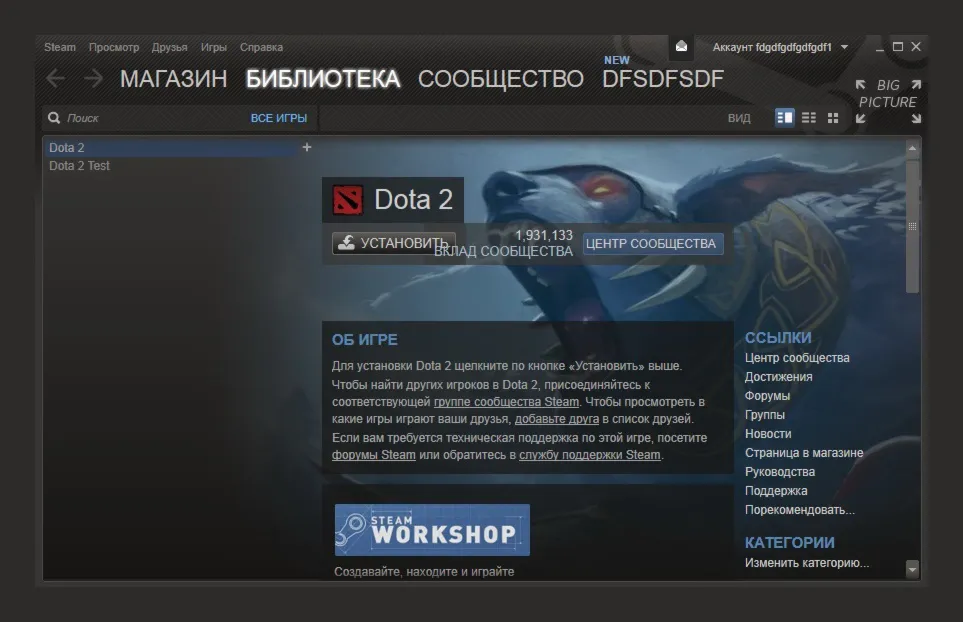Click the Порекомендовать... link

[x=800, y=510]
